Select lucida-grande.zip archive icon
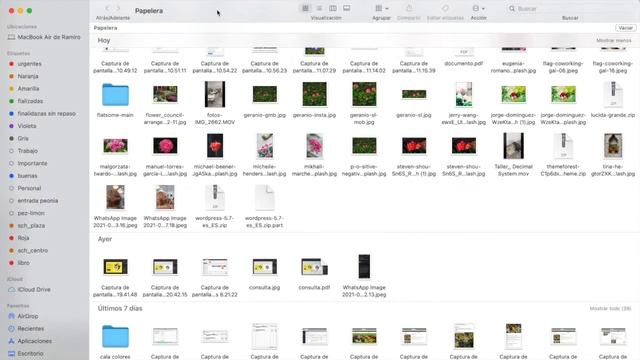This screenshot has width=640, height=360. [613, 94]
